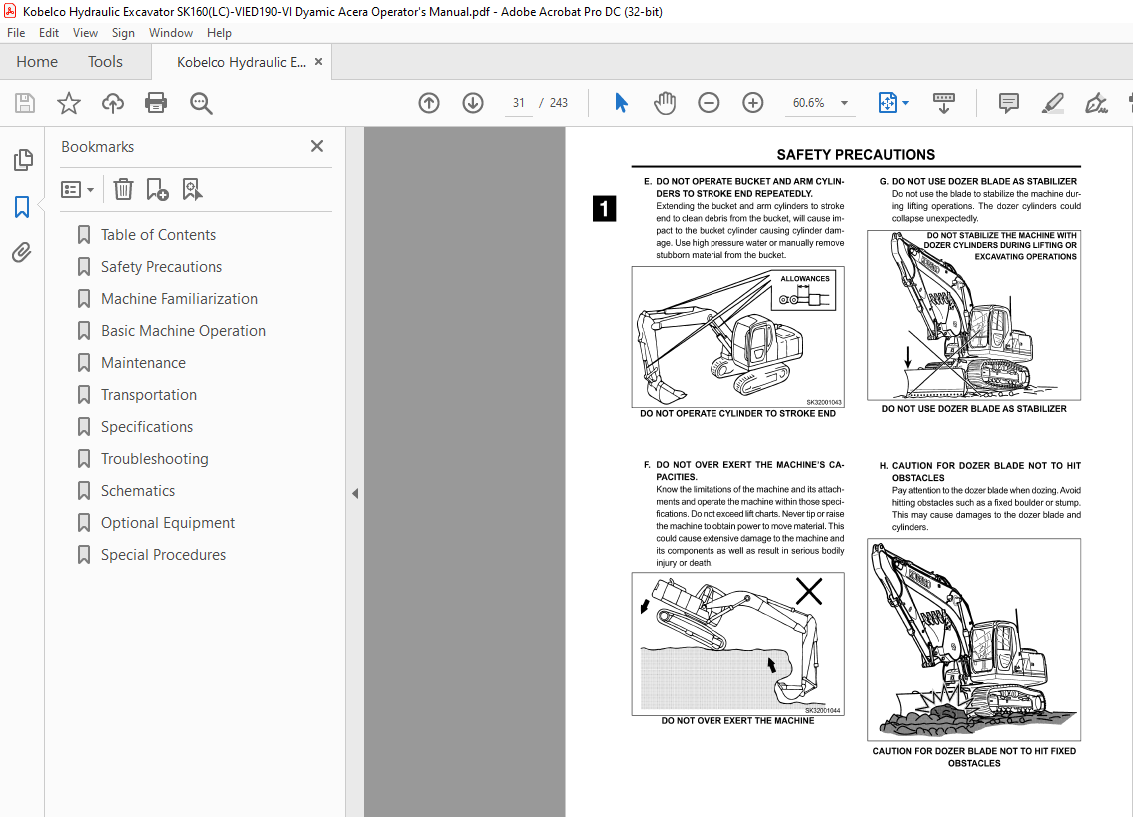Open bookmark options dropdown
The width and height of the screenshot is (1133, 817).
pyautogui.click(x=77, y=190)
